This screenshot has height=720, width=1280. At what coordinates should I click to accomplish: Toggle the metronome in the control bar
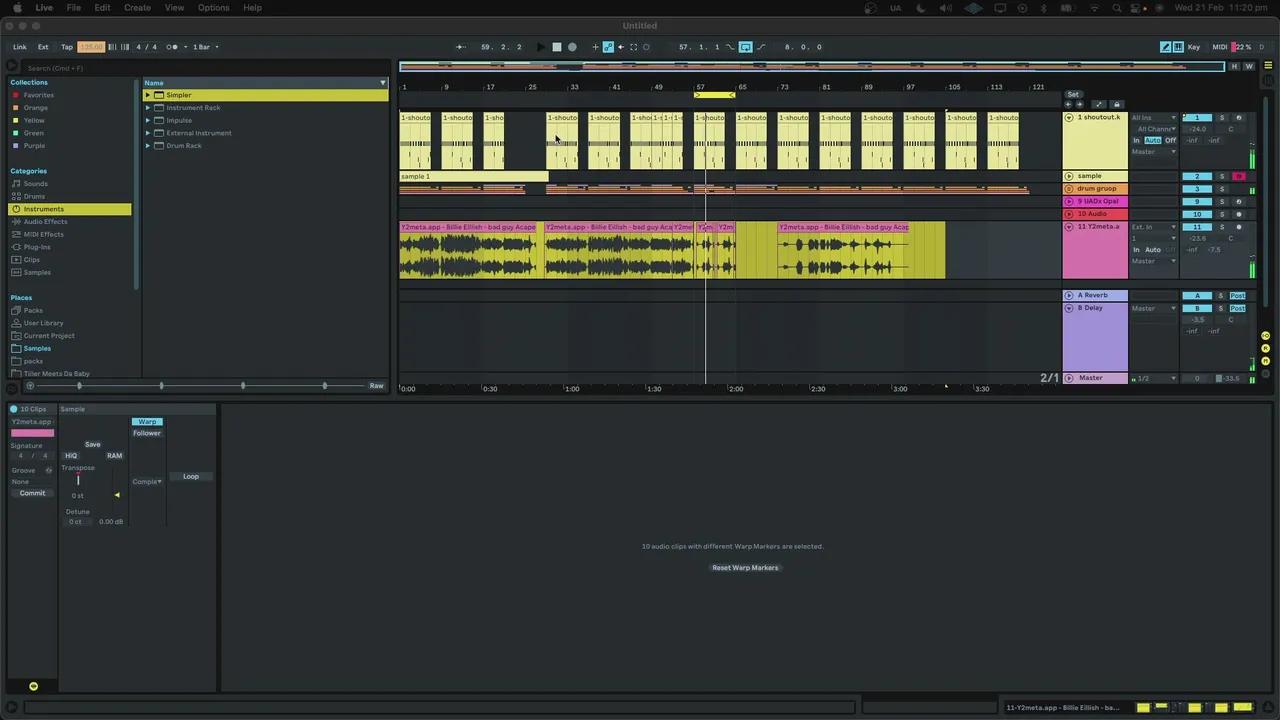point(172,47)
